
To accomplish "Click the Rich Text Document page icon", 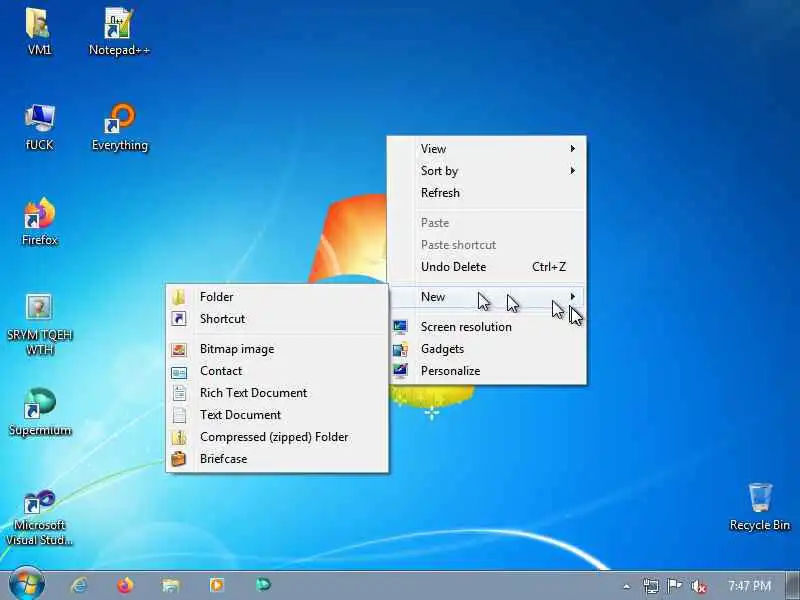I will click(179, 393).
